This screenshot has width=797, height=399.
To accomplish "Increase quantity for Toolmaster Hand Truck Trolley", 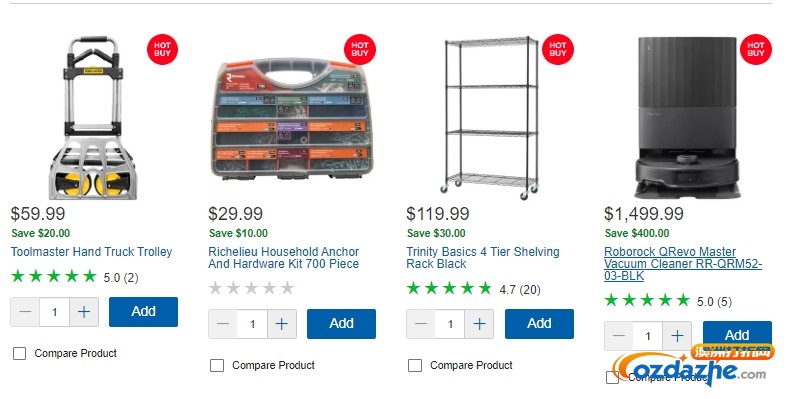I will click(84, 312).
